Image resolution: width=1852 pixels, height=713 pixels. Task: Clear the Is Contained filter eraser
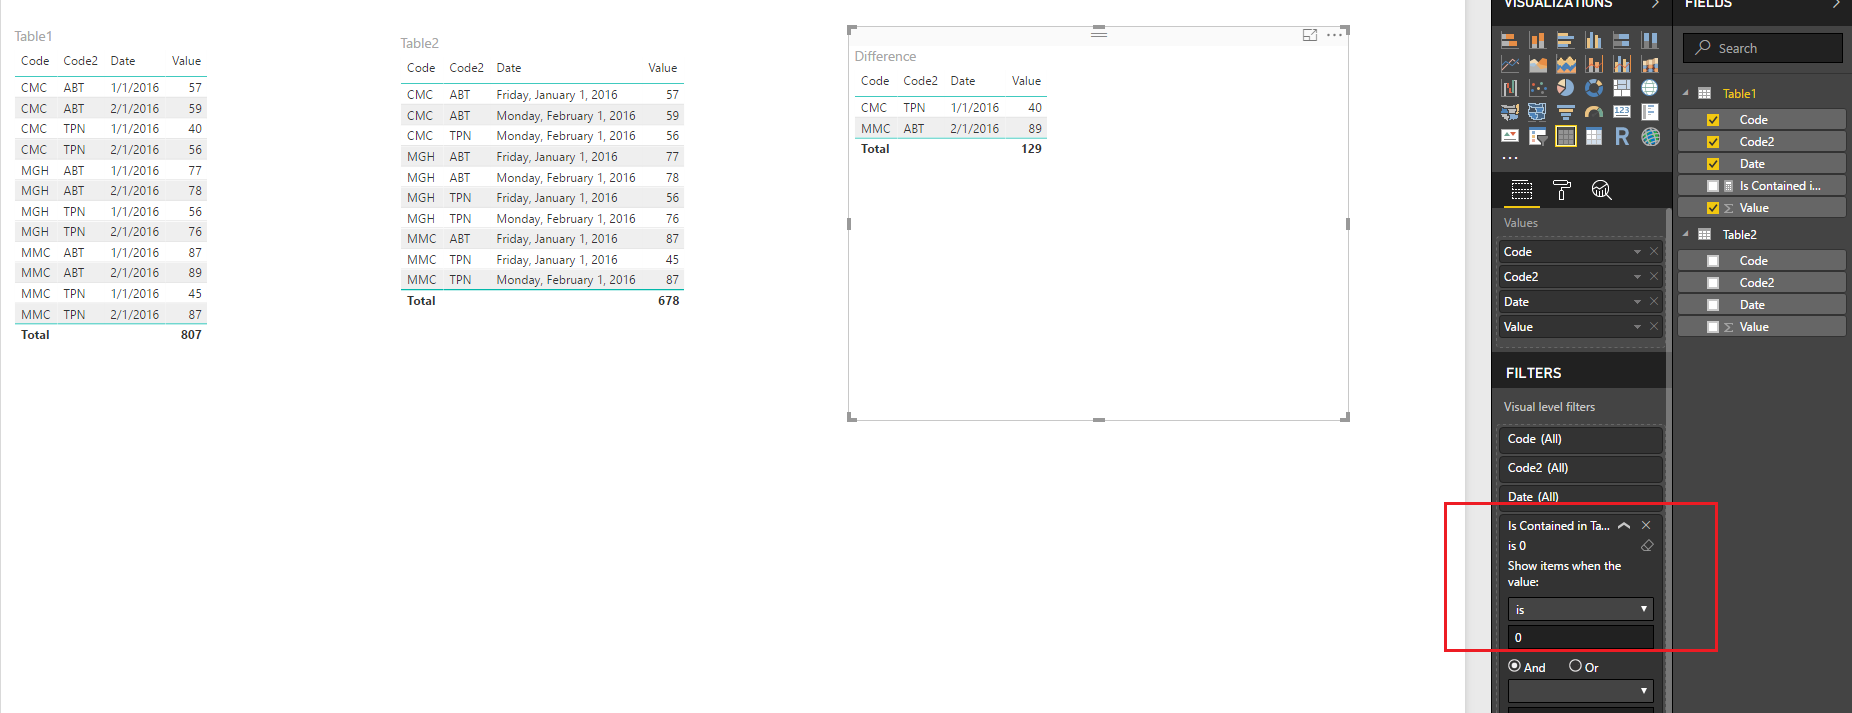coord(1647,546)
